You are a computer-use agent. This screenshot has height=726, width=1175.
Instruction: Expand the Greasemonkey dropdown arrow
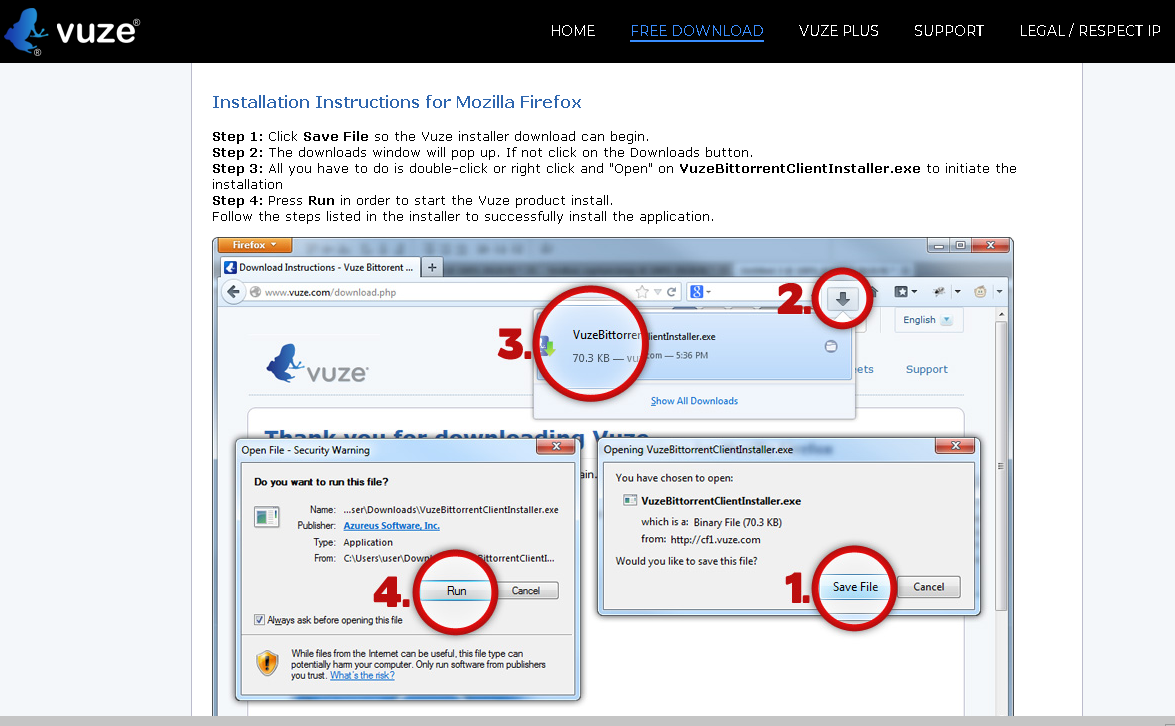[999, 291]
